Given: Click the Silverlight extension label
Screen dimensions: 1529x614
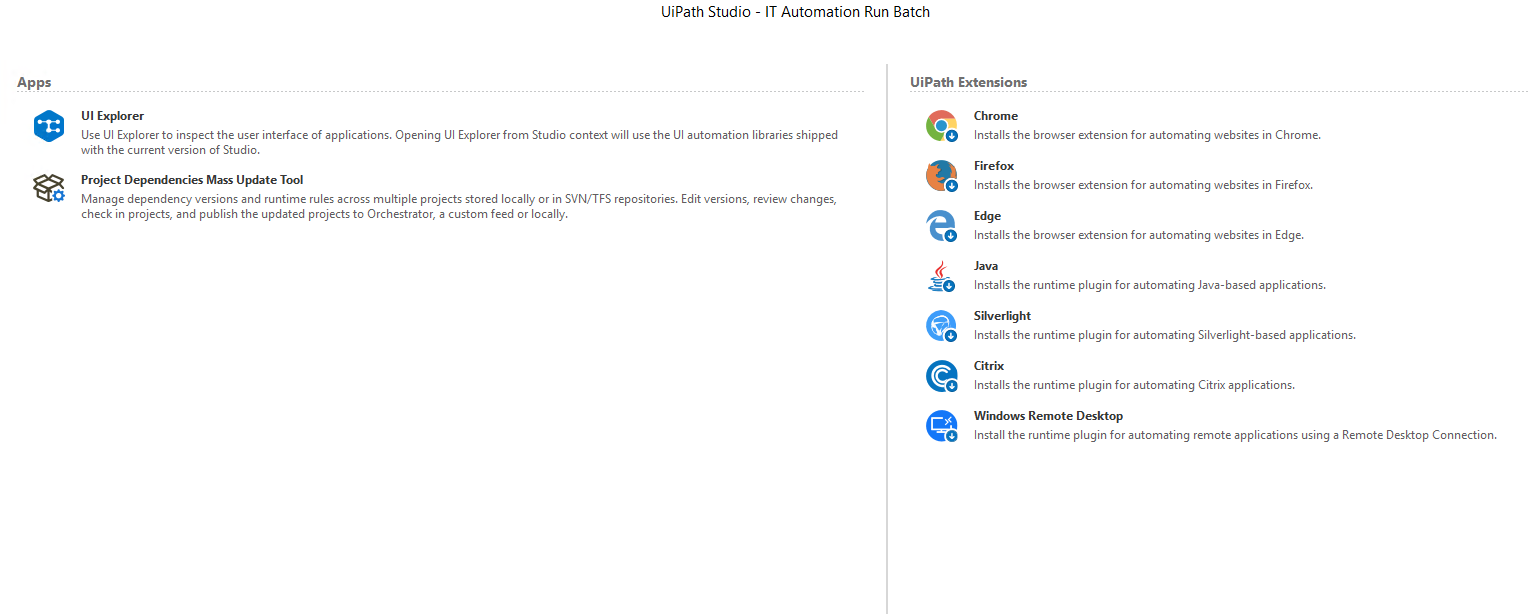Looking at the screenshot, I should pyautogui.click(x=1002, y=315).
